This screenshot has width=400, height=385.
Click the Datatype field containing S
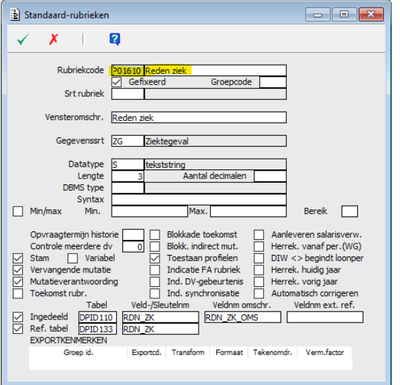tap(128, 164)
